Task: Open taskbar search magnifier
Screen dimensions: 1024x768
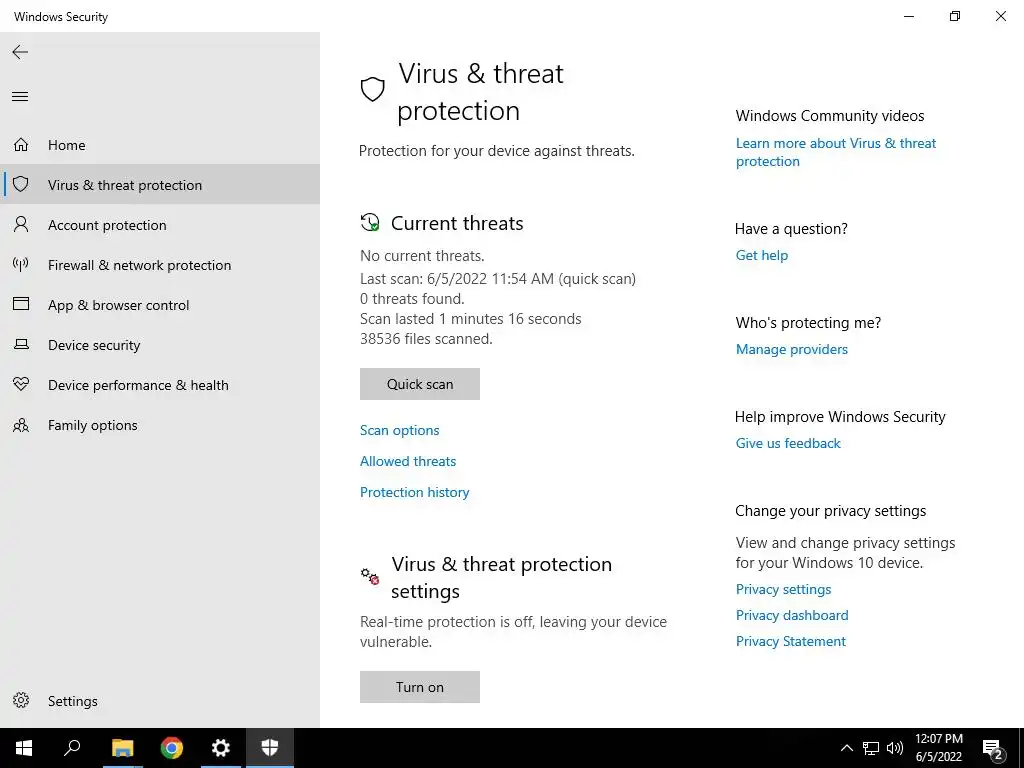Action: tap(72, 748)
